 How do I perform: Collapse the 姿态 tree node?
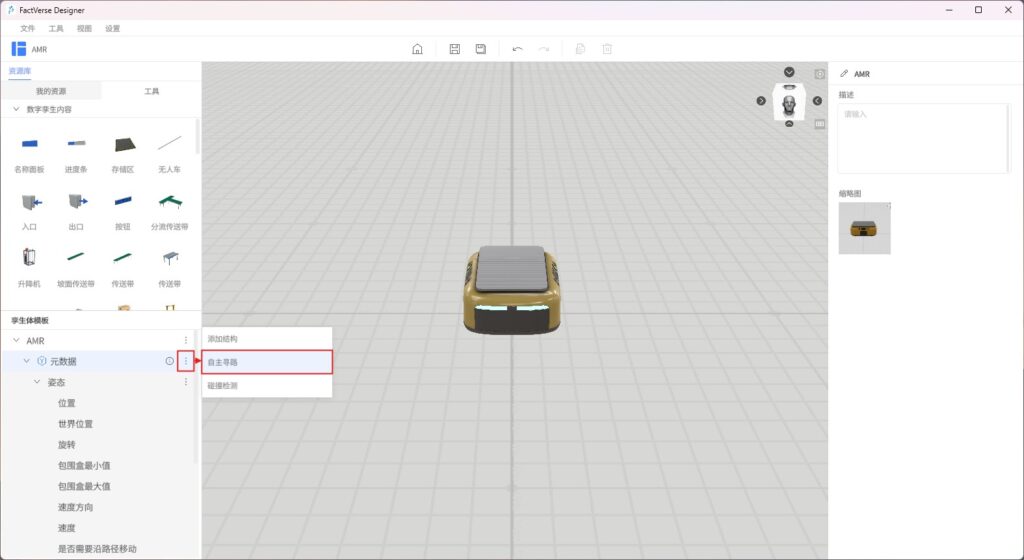[x=37, y=382]
